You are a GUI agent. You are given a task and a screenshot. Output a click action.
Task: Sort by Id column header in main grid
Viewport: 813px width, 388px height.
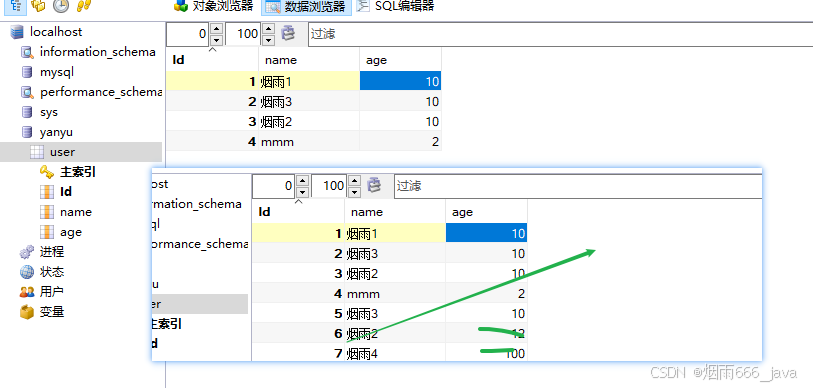(212, 60)
